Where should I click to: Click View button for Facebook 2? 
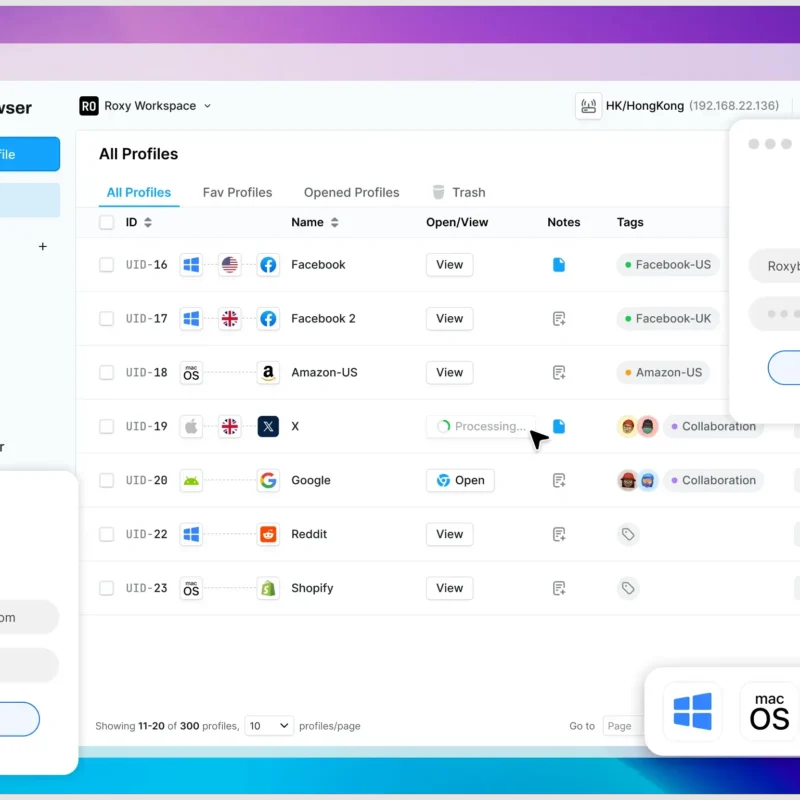(449, 319)
